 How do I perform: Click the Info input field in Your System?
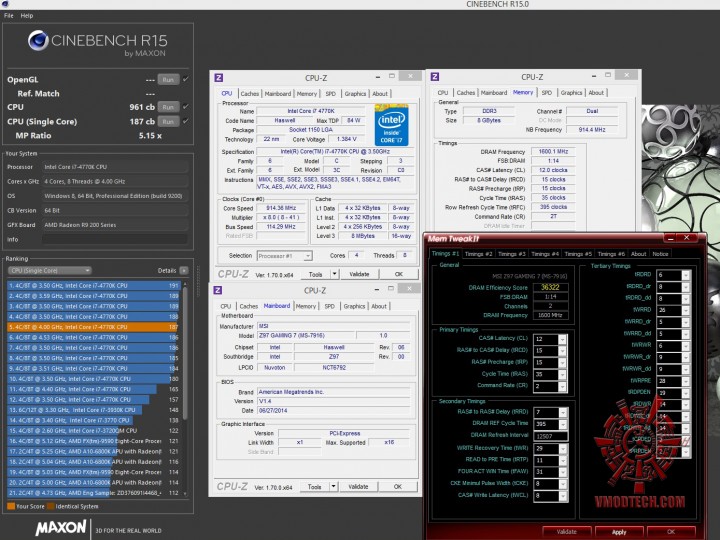pos(115,239)
